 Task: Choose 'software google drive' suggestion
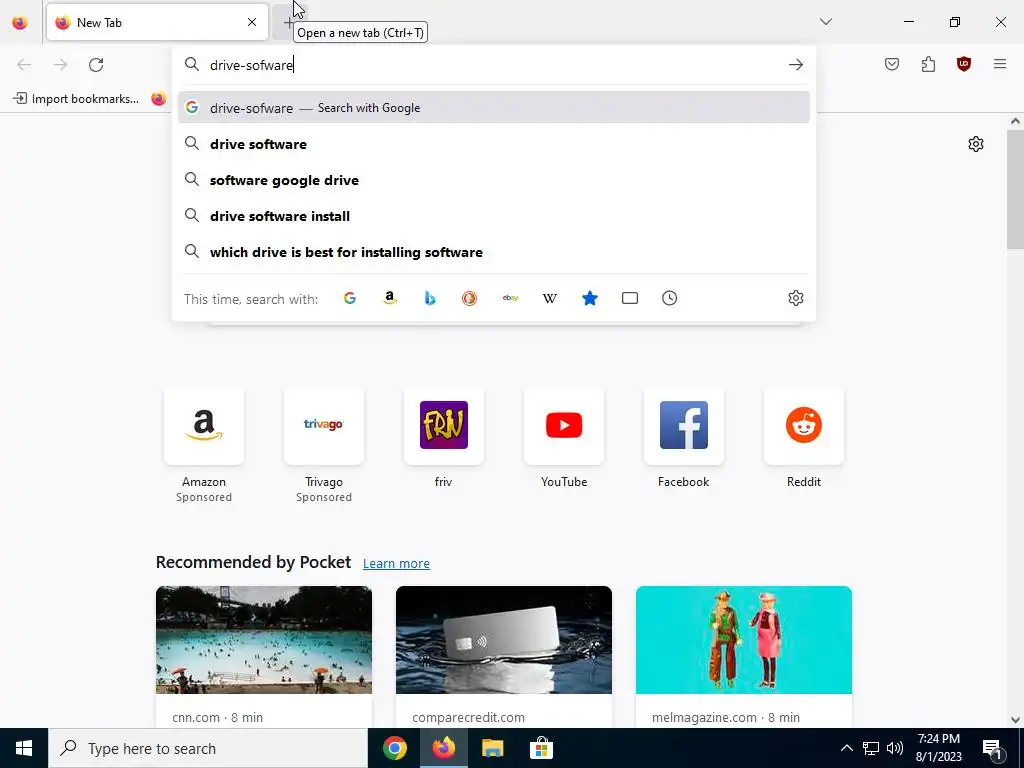(493, 180)
